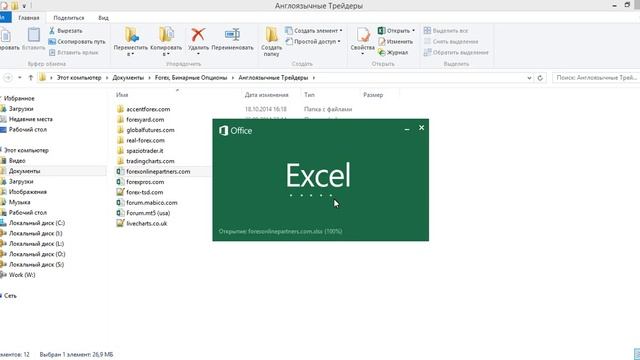Click the red Delete (Удалить) icon
Image resolution: width=640 pixels, height=360 pixels.
(x=198, y=35)
